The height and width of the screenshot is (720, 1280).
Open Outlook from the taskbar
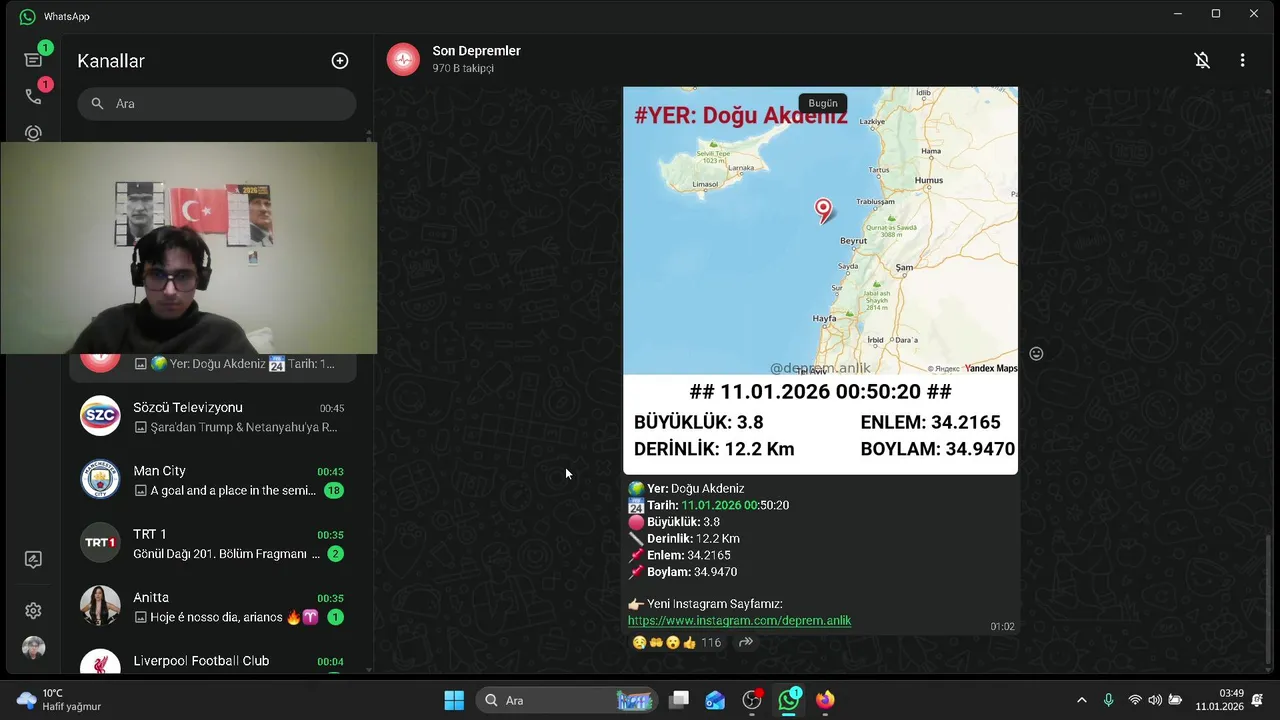715,700
